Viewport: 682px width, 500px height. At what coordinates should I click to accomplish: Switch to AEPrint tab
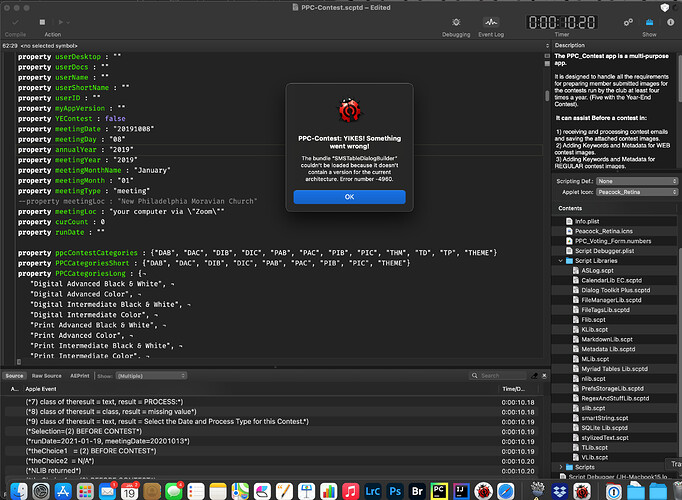pos(80,376)
